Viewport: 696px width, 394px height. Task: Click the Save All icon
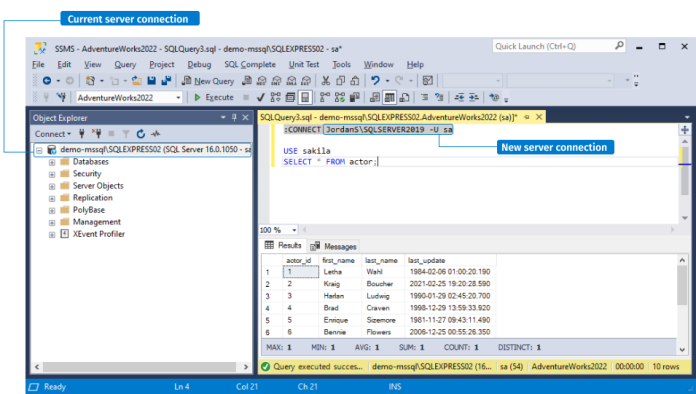(166, 81)
